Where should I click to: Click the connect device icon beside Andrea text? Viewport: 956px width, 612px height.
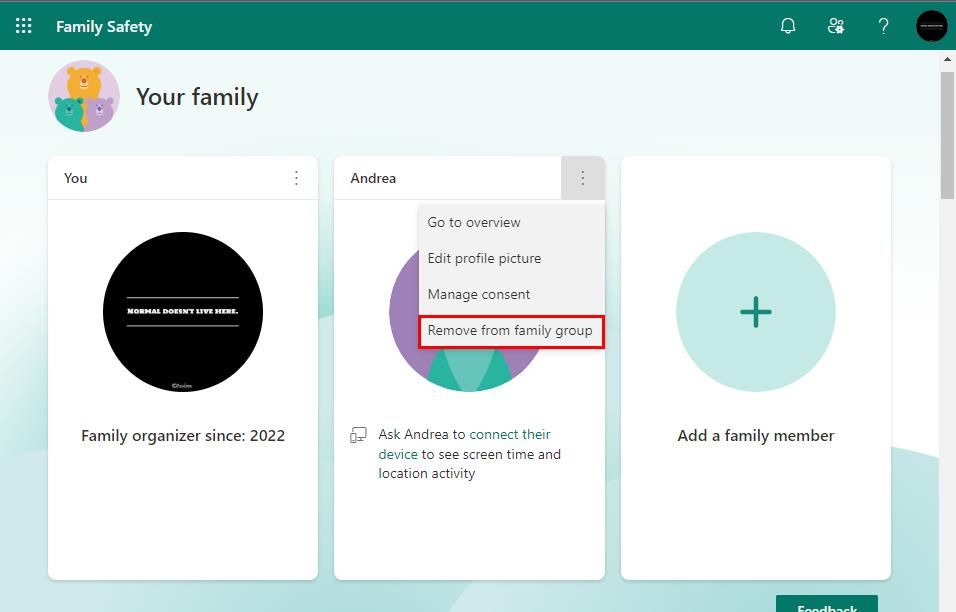coord(358,435)
